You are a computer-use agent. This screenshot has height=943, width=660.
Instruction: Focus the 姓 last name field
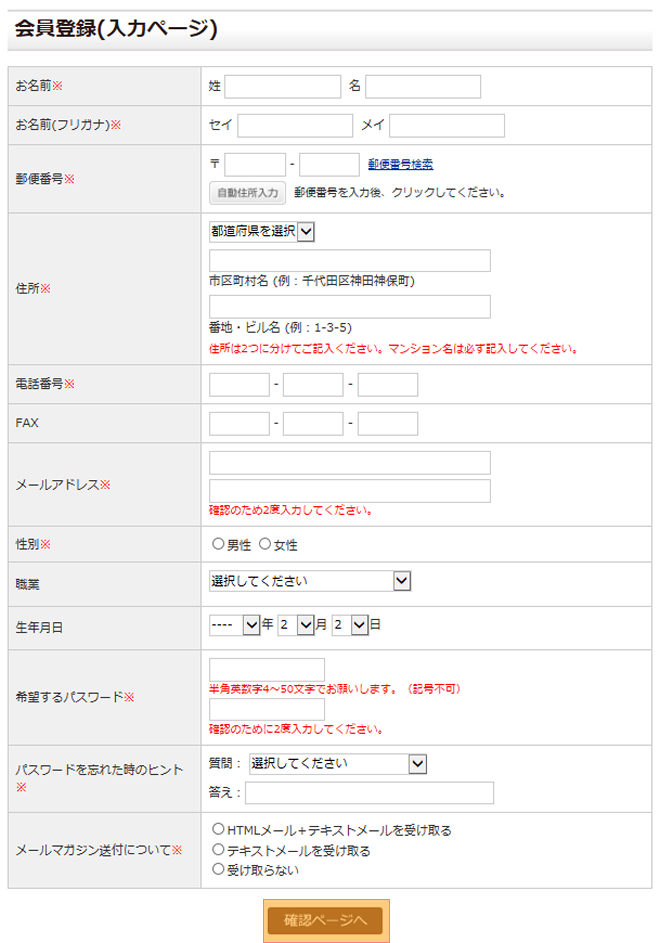pos(283,87)
